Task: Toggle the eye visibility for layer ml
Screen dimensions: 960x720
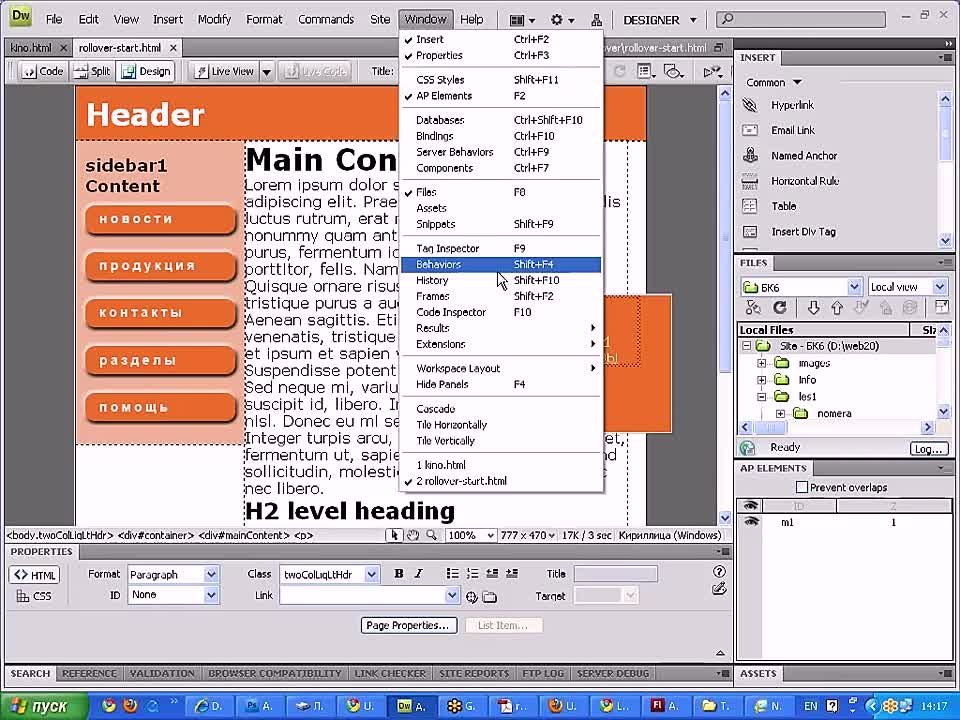Action: point(751,523)
